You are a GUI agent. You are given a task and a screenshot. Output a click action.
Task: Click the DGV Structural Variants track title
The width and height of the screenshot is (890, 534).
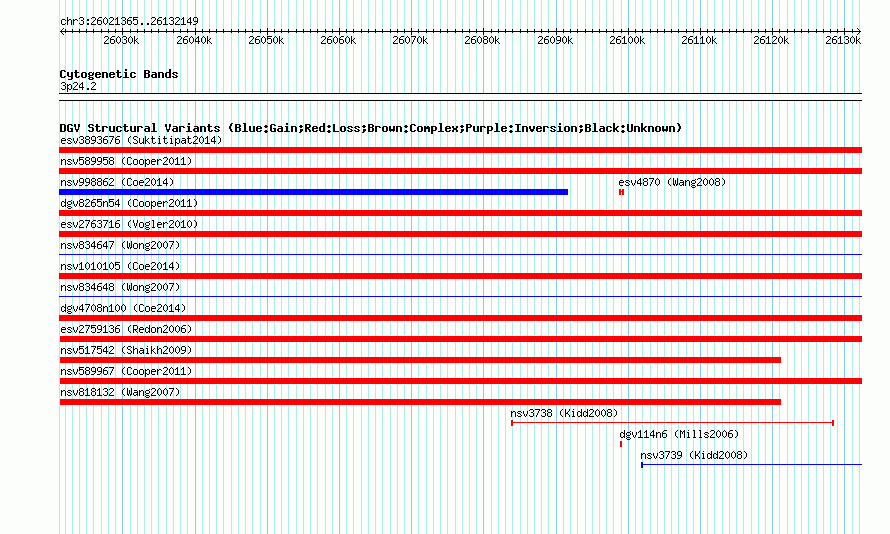tap(371, 128)
